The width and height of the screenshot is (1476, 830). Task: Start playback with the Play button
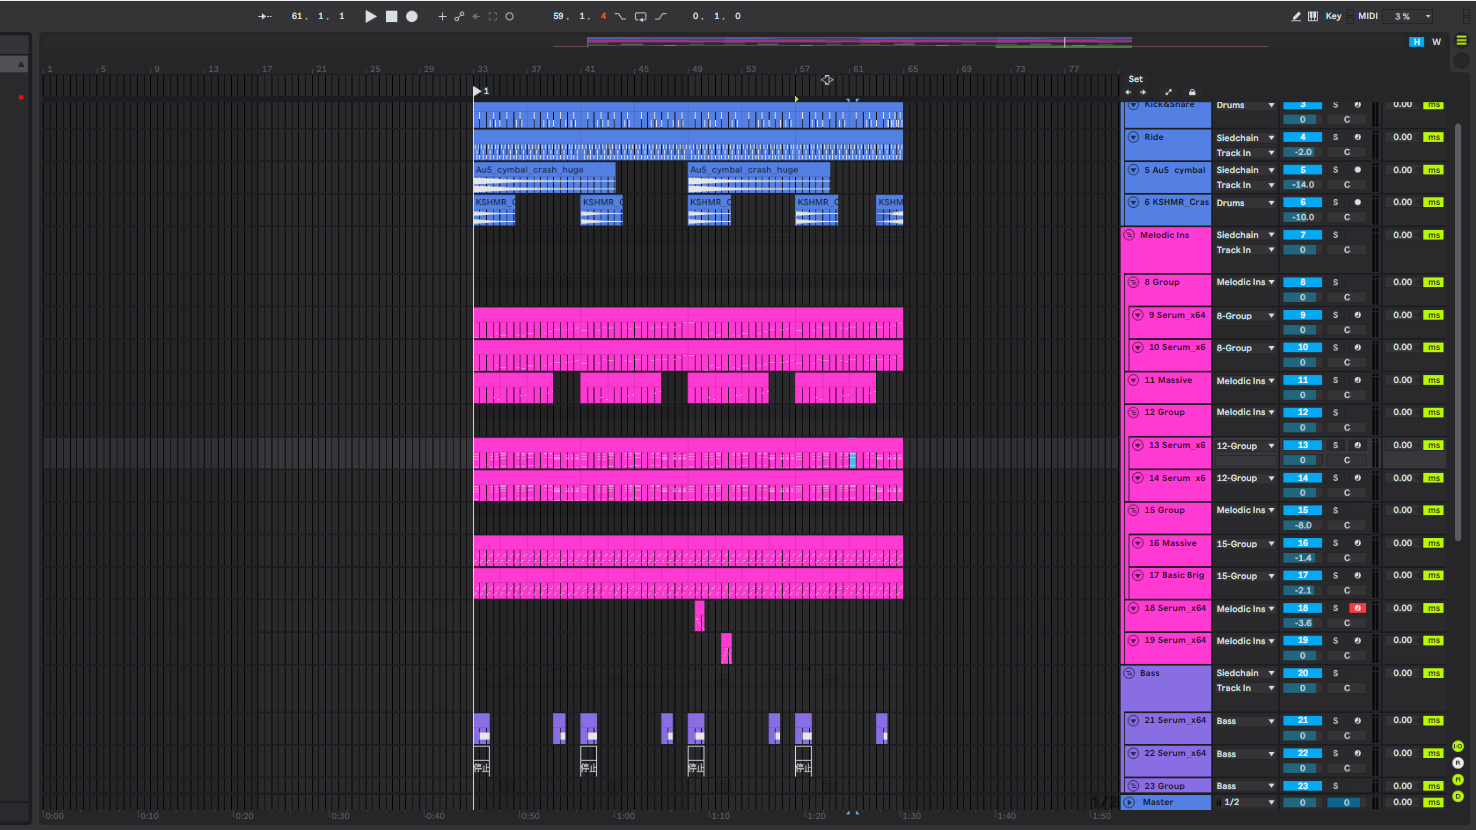(x=371, y=16)
